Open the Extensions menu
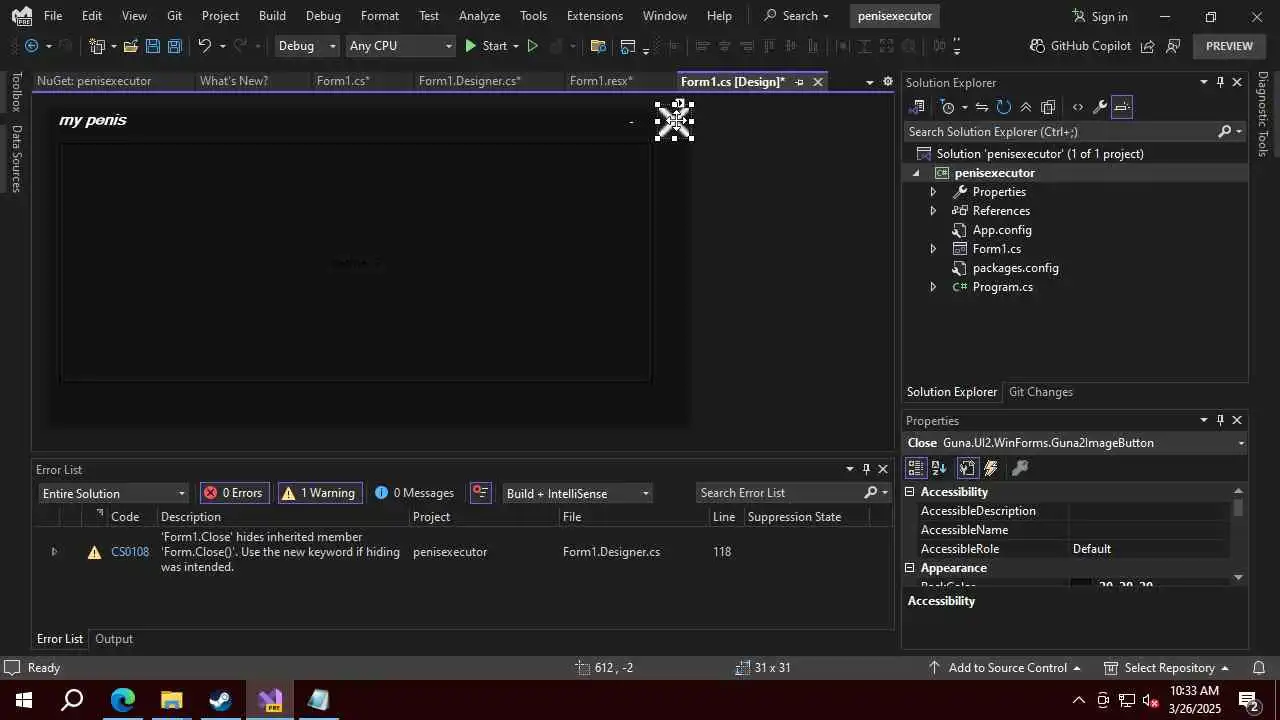1280x720 pixels. tap(594, 16)
